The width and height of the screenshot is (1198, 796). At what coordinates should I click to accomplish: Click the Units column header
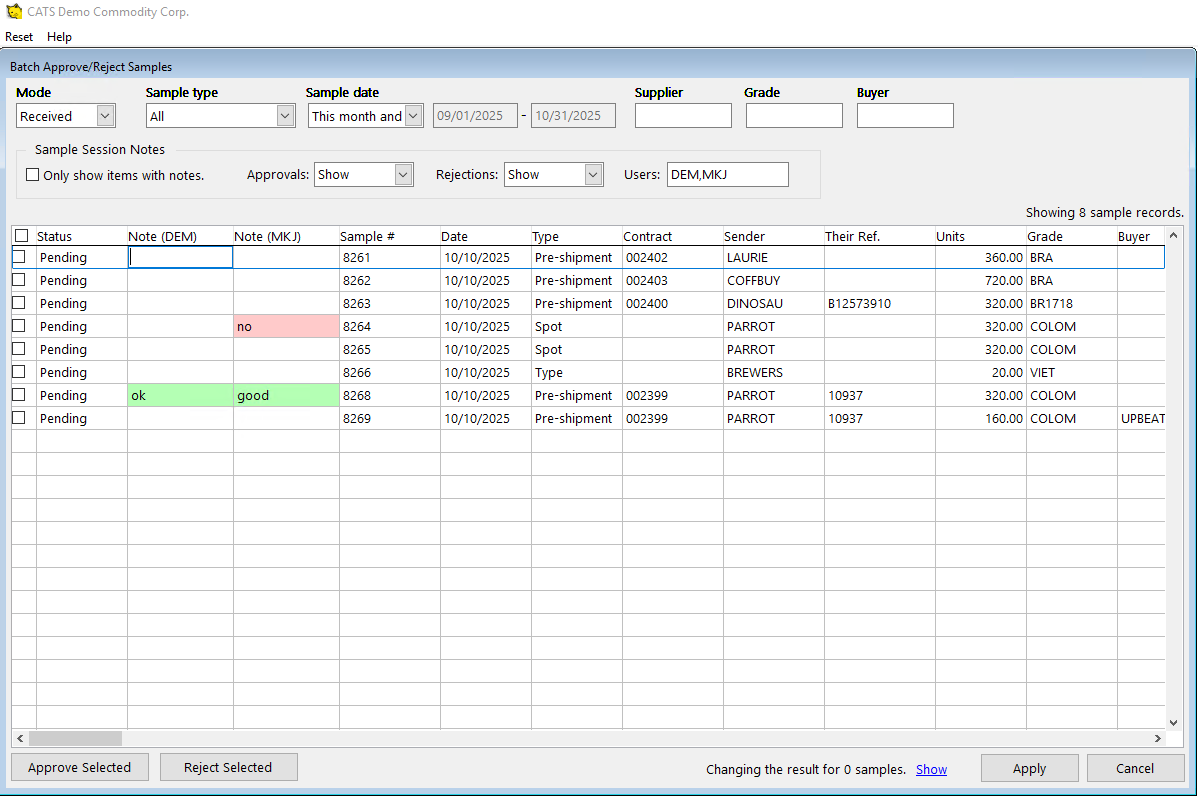(980, 236)
